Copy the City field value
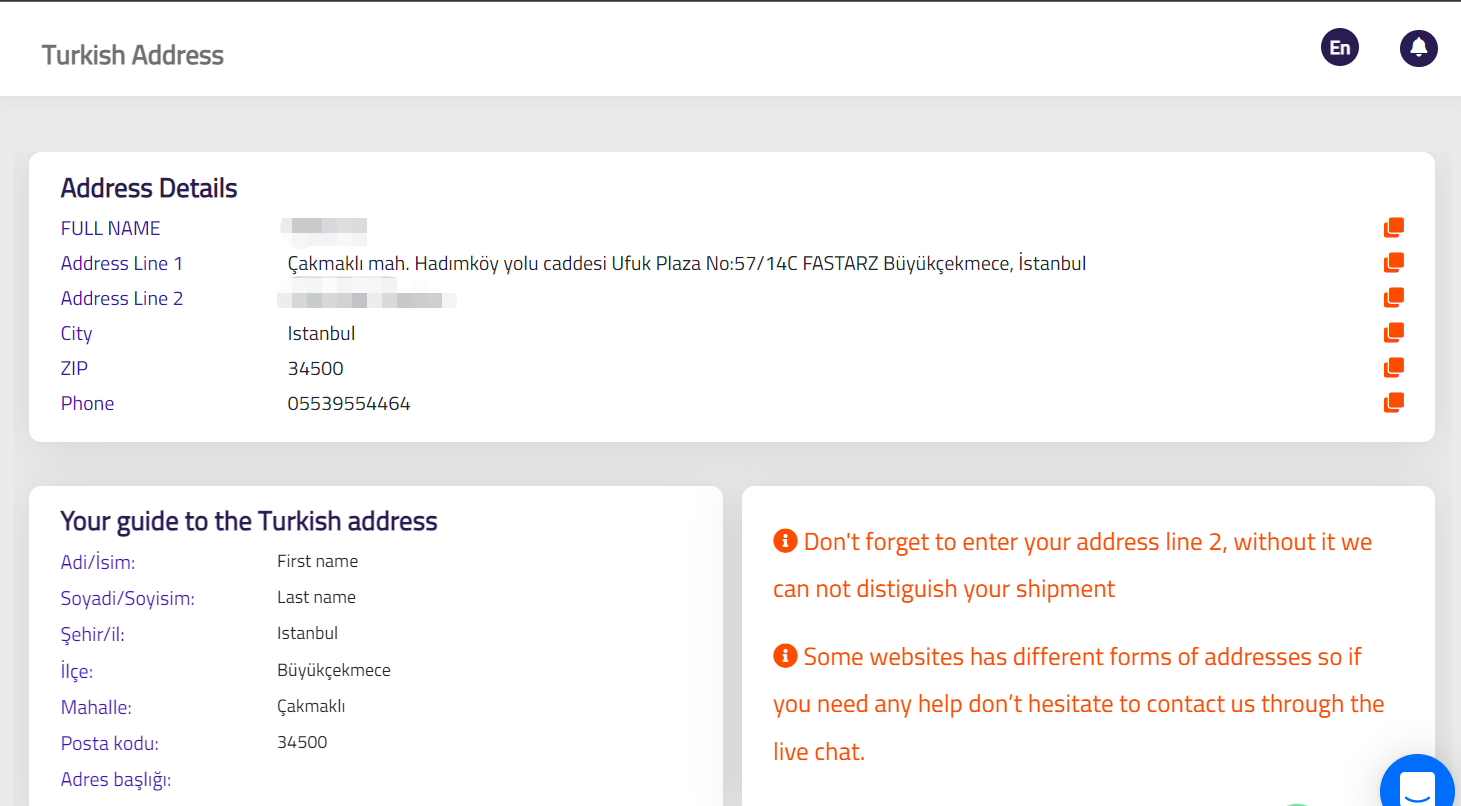Viewport: 1461px width, 806px height. pyautogui.click(x=1394, y=333)
